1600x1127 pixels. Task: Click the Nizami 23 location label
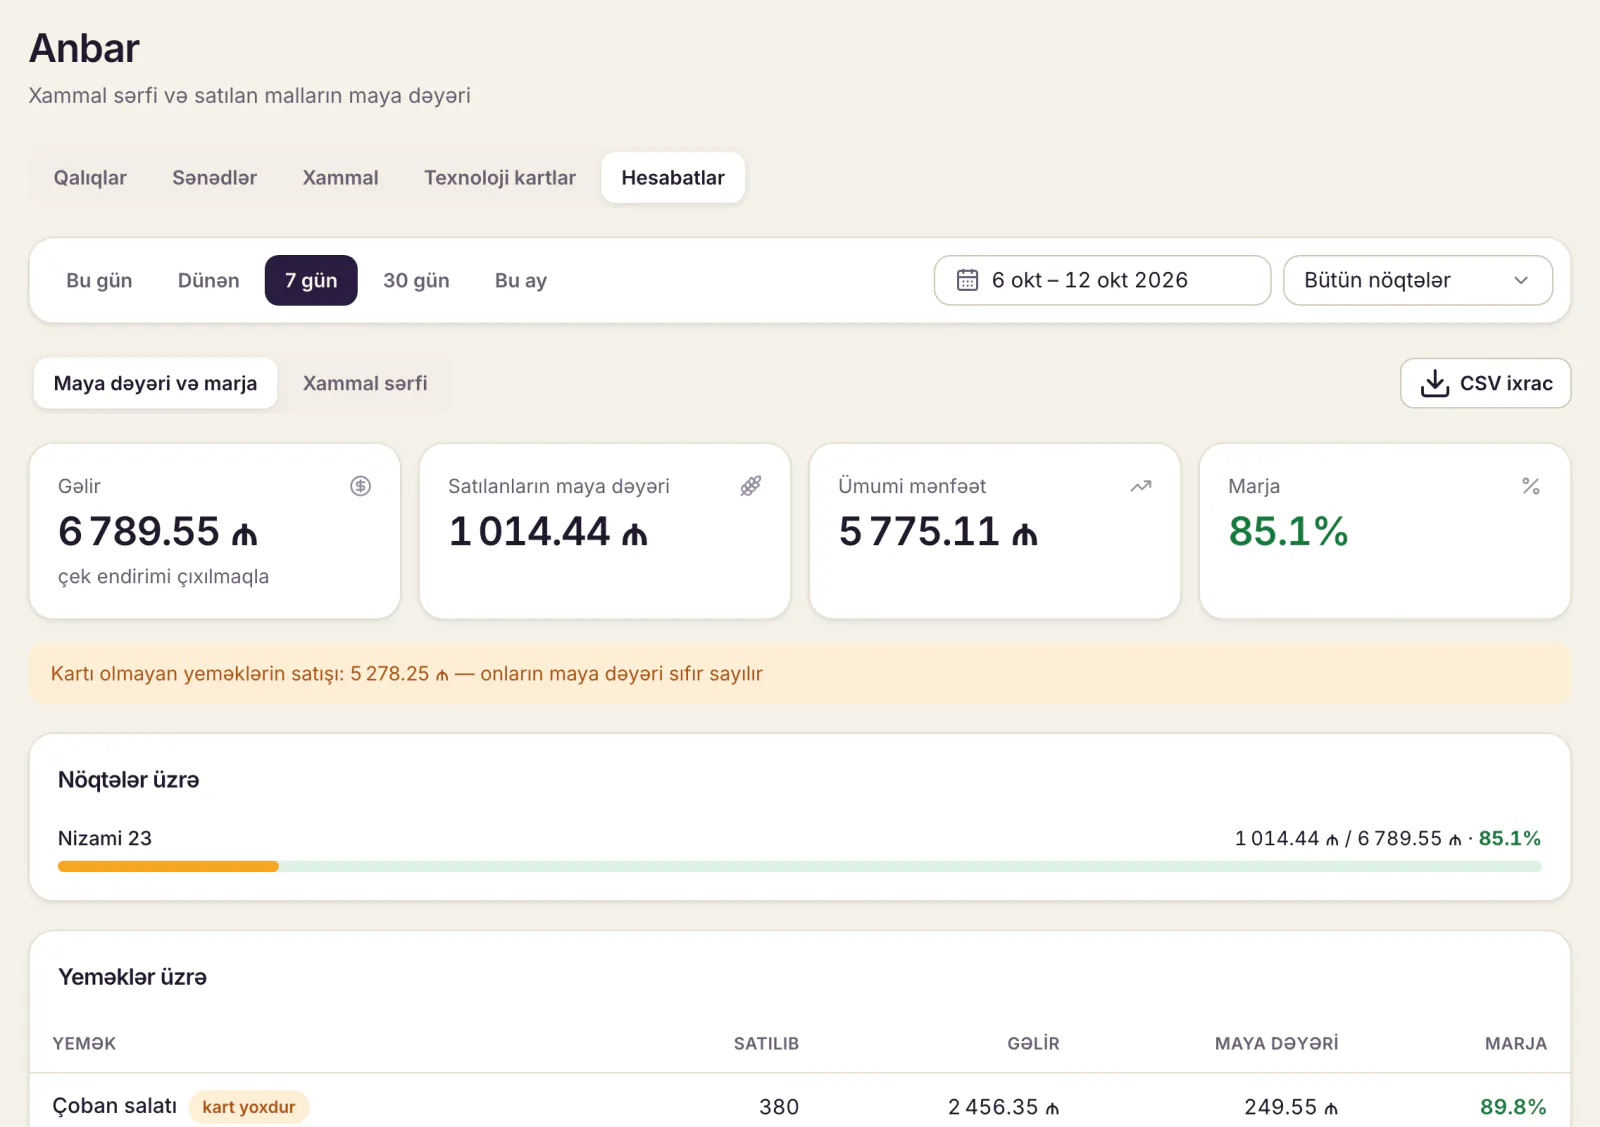(105, 838)
